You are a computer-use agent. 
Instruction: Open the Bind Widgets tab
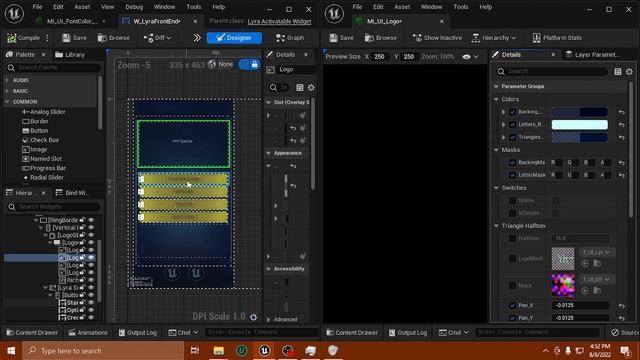coord(72,193)
